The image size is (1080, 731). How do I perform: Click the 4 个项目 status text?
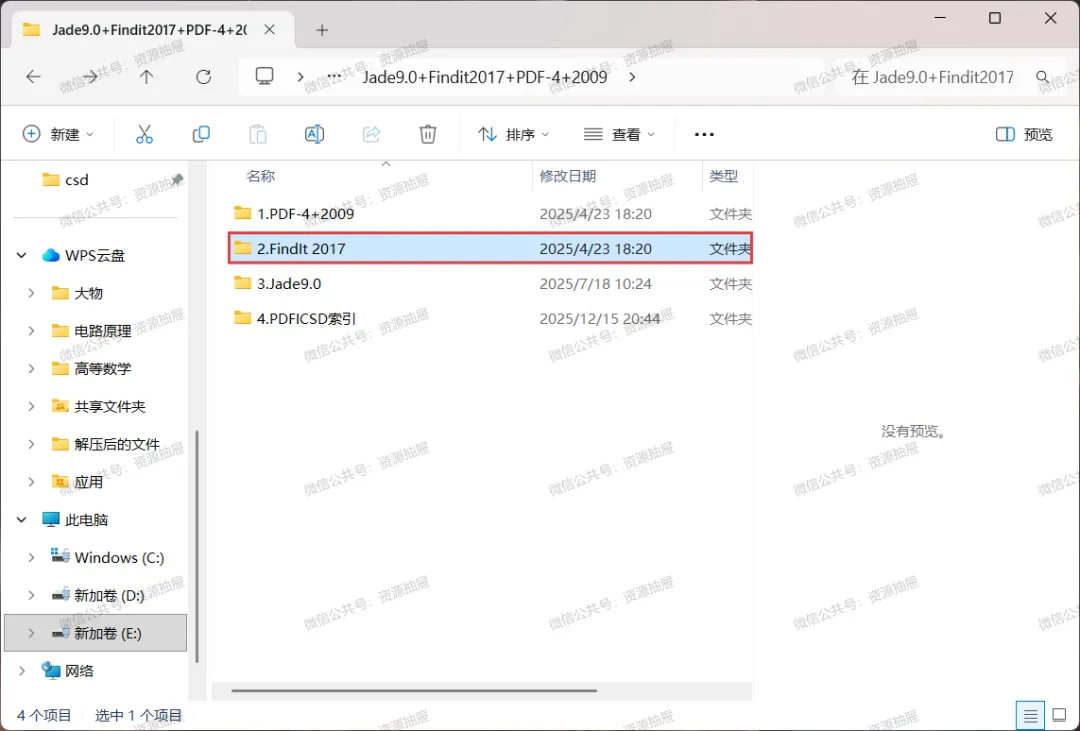44,716
